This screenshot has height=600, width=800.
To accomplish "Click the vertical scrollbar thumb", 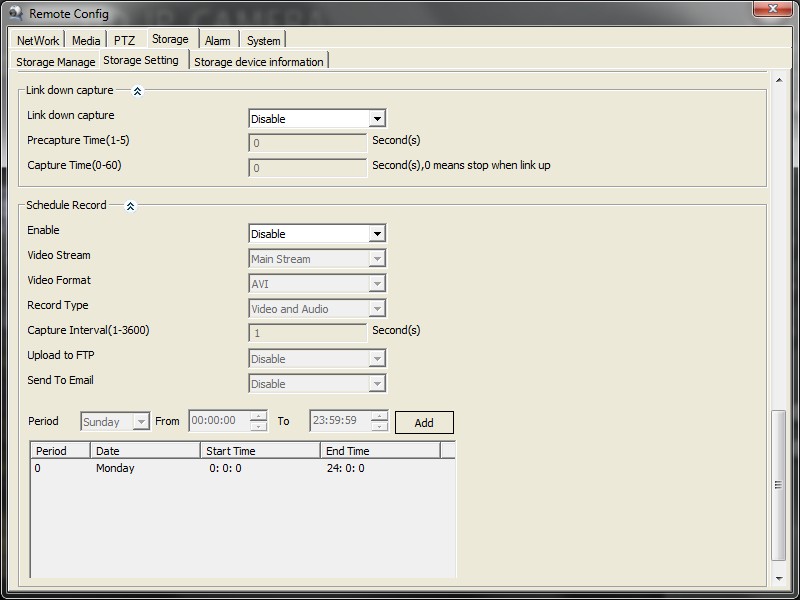I will pos(778,485).
